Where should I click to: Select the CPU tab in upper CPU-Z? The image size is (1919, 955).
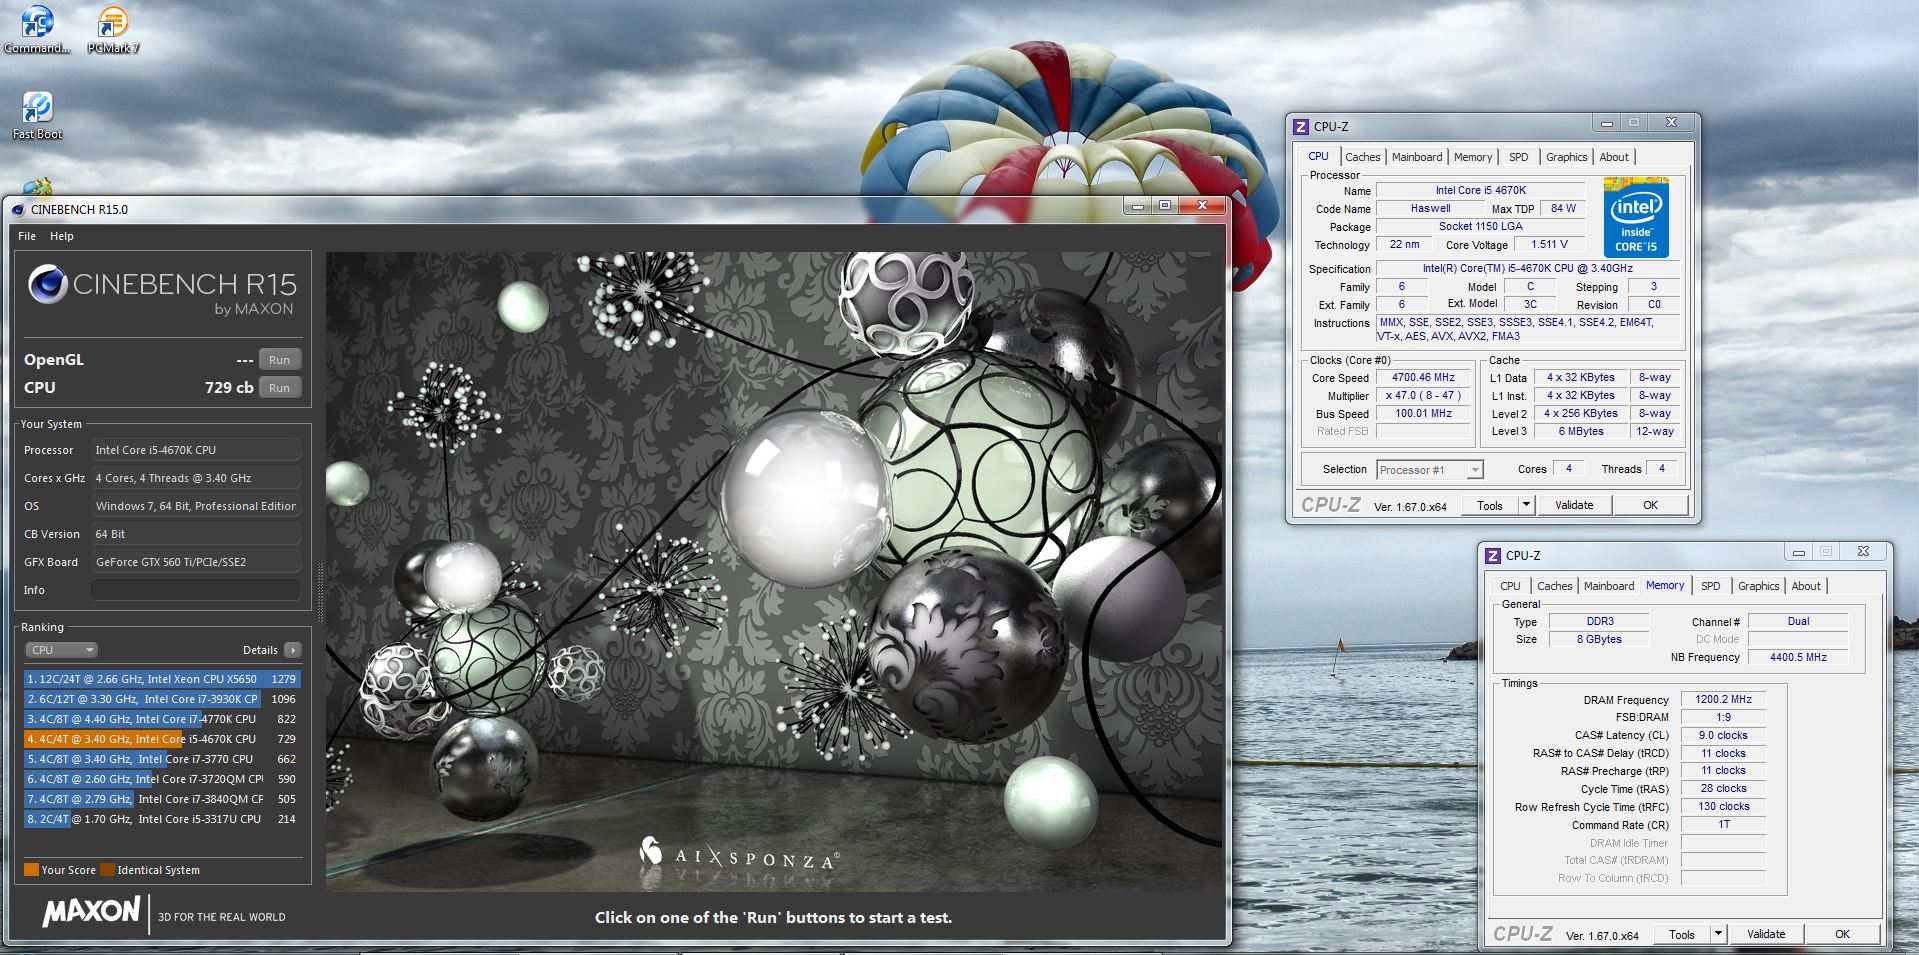1318,156
